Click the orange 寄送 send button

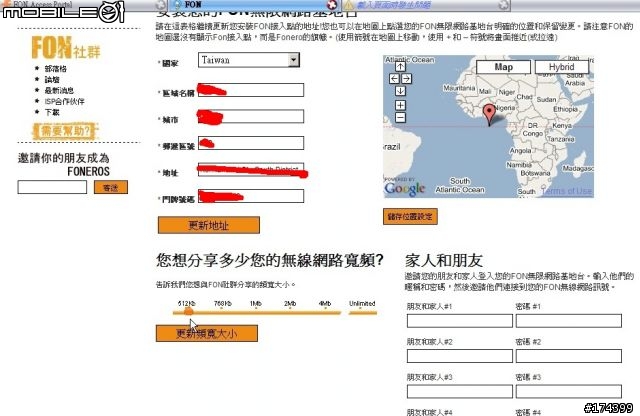pos(111,187)
